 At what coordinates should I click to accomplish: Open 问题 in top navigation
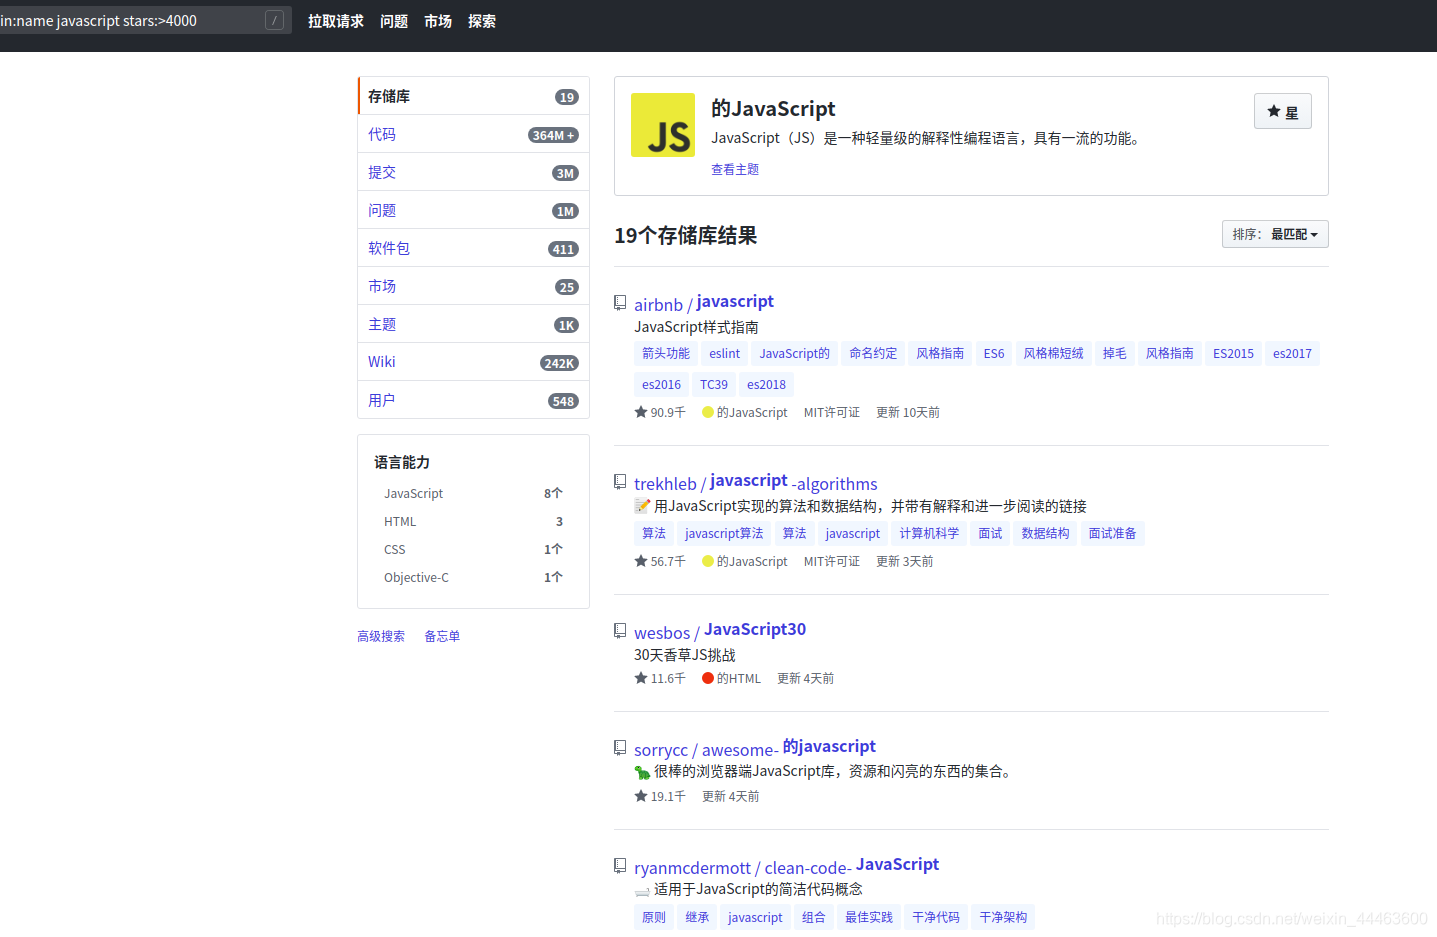(394, 21)
